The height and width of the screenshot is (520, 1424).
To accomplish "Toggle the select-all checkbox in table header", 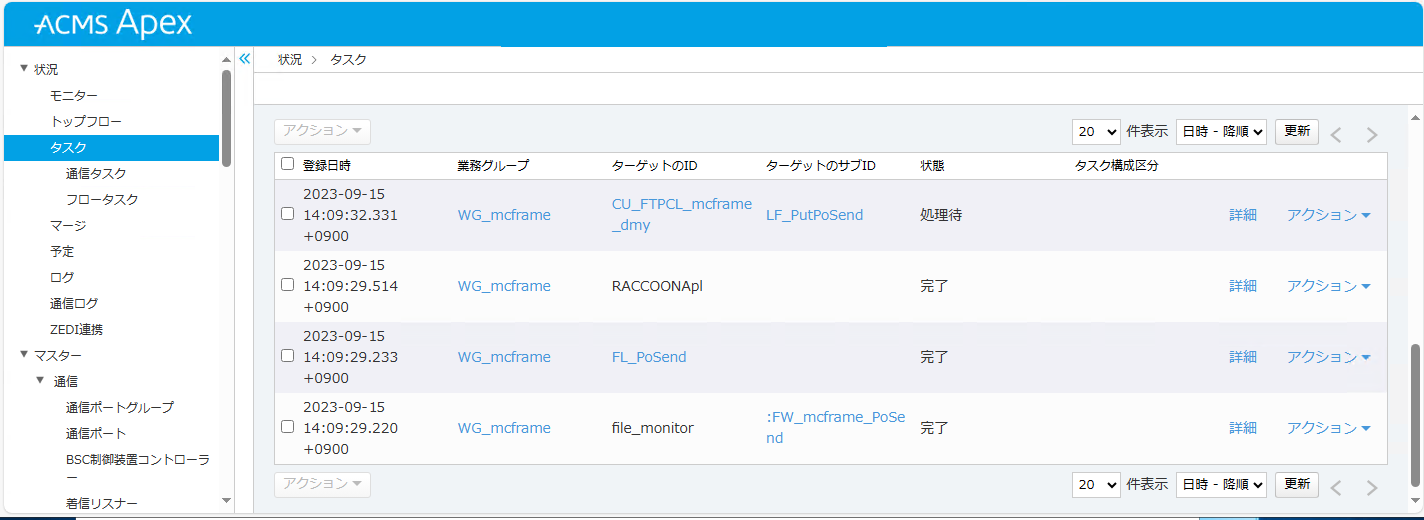I will (x=288, y=164).
